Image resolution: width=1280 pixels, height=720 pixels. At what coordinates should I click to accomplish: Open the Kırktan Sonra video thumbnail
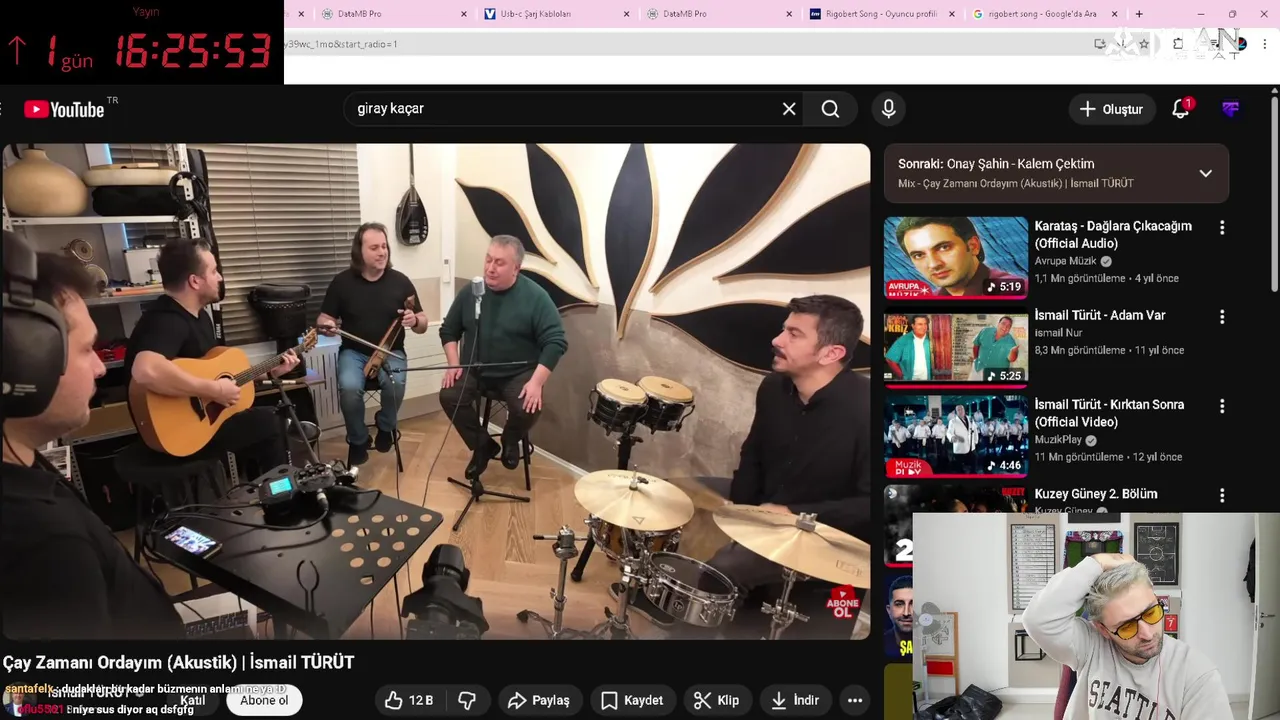[955, 436]
